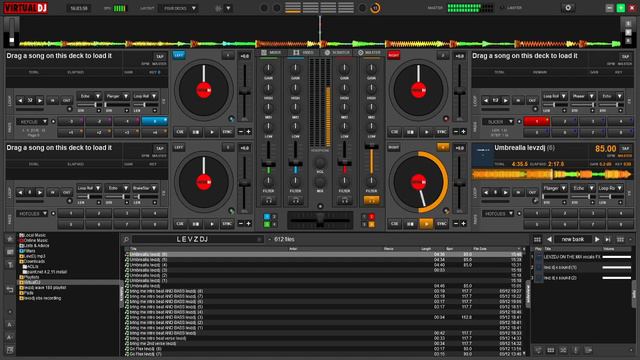
Task: Toggle headphone cue on the blue mixer channel
Action: 295,200
